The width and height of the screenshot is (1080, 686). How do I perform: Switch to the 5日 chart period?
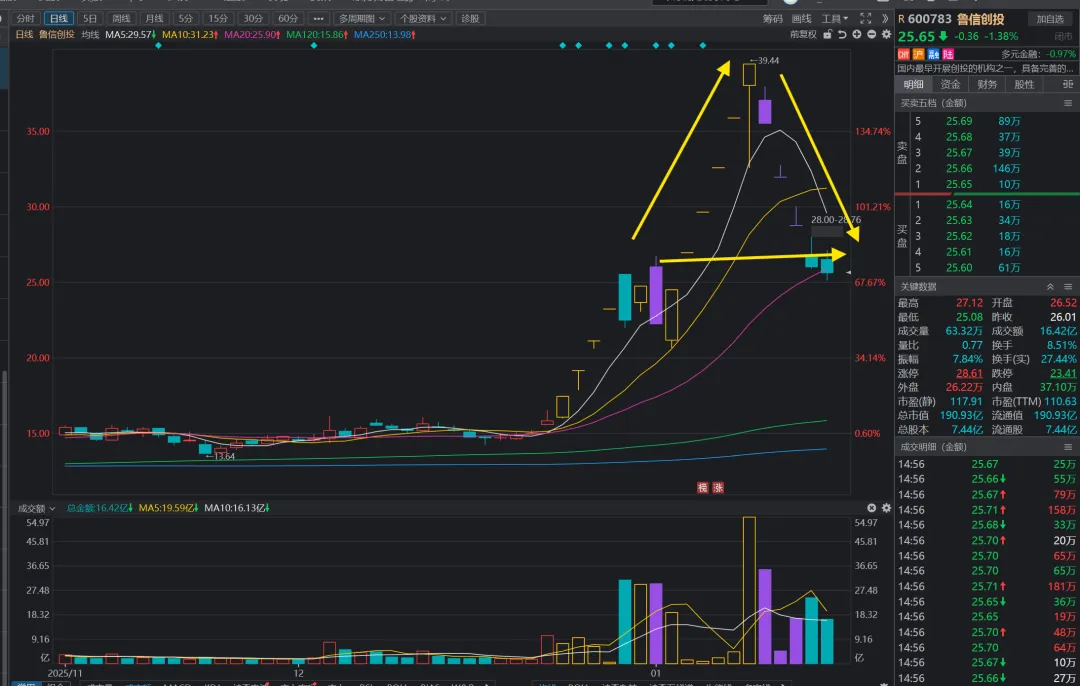90,19
